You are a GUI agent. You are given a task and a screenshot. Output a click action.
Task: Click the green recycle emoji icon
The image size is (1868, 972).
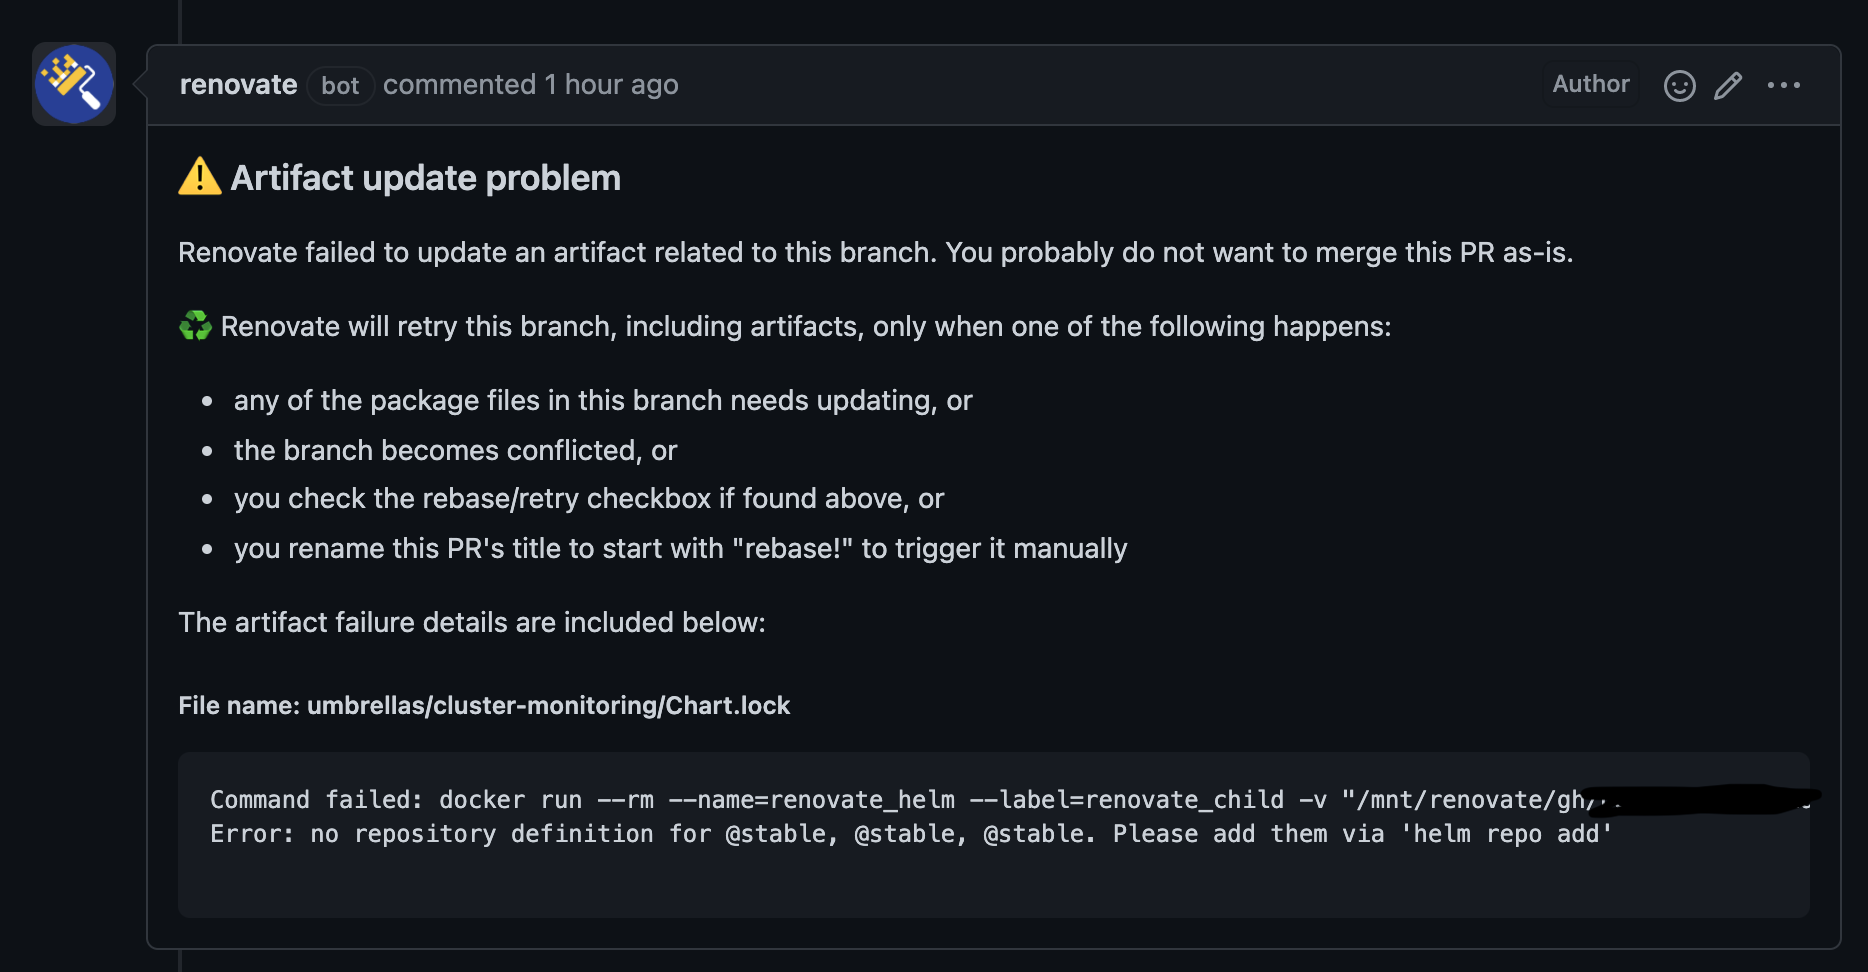(x=195, y=326)
